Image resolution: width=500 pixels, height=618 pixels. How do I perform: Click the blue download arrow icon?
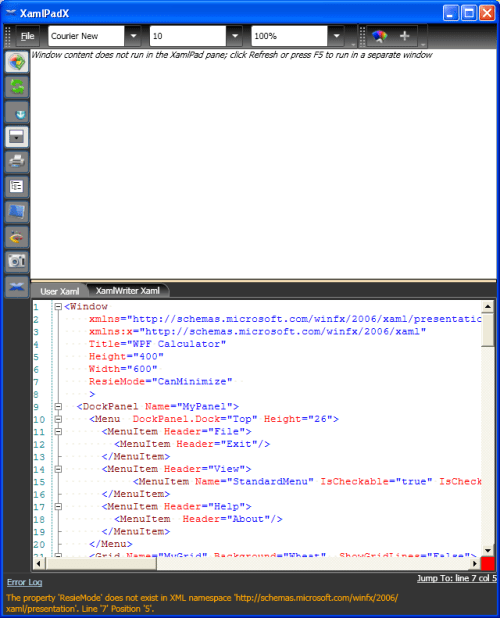17,112
